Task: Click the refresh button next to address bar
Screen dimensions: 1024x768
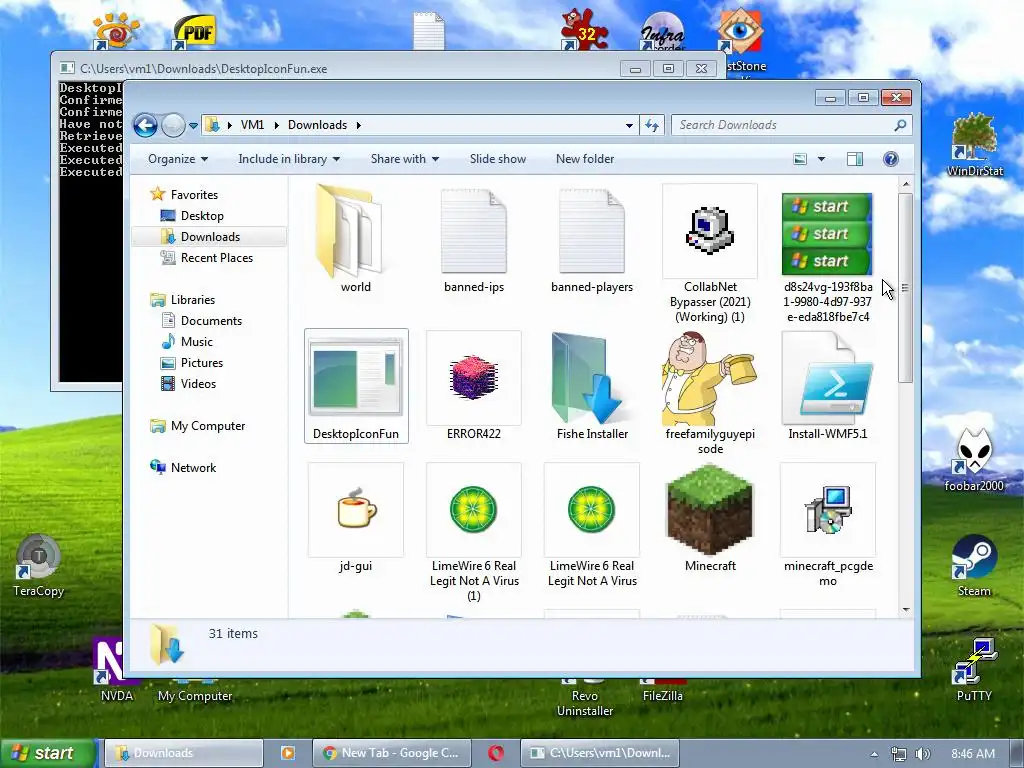Action: click(x=652, y=125)
